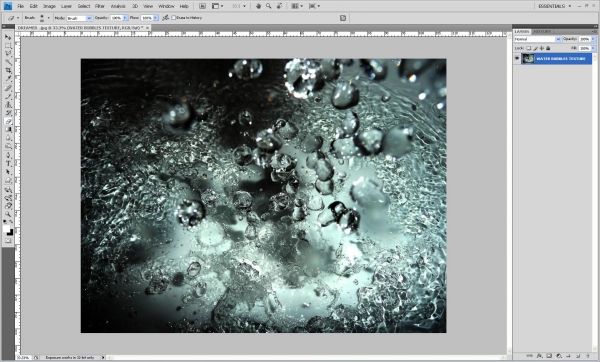
Task: Select the Pen tool
Action: 8,155
